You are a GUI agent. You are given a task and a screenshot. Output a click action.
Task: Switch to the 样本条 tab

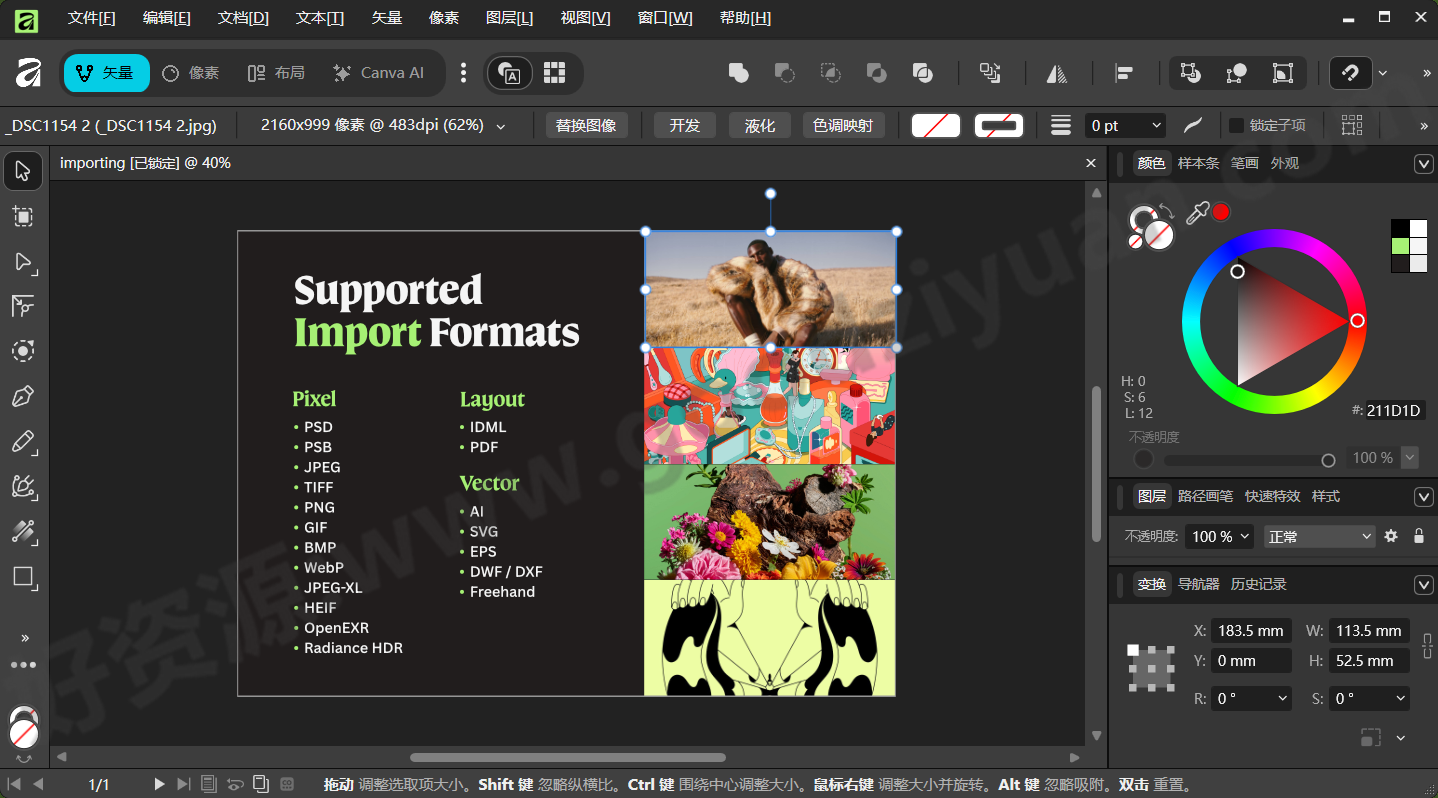1198,163
